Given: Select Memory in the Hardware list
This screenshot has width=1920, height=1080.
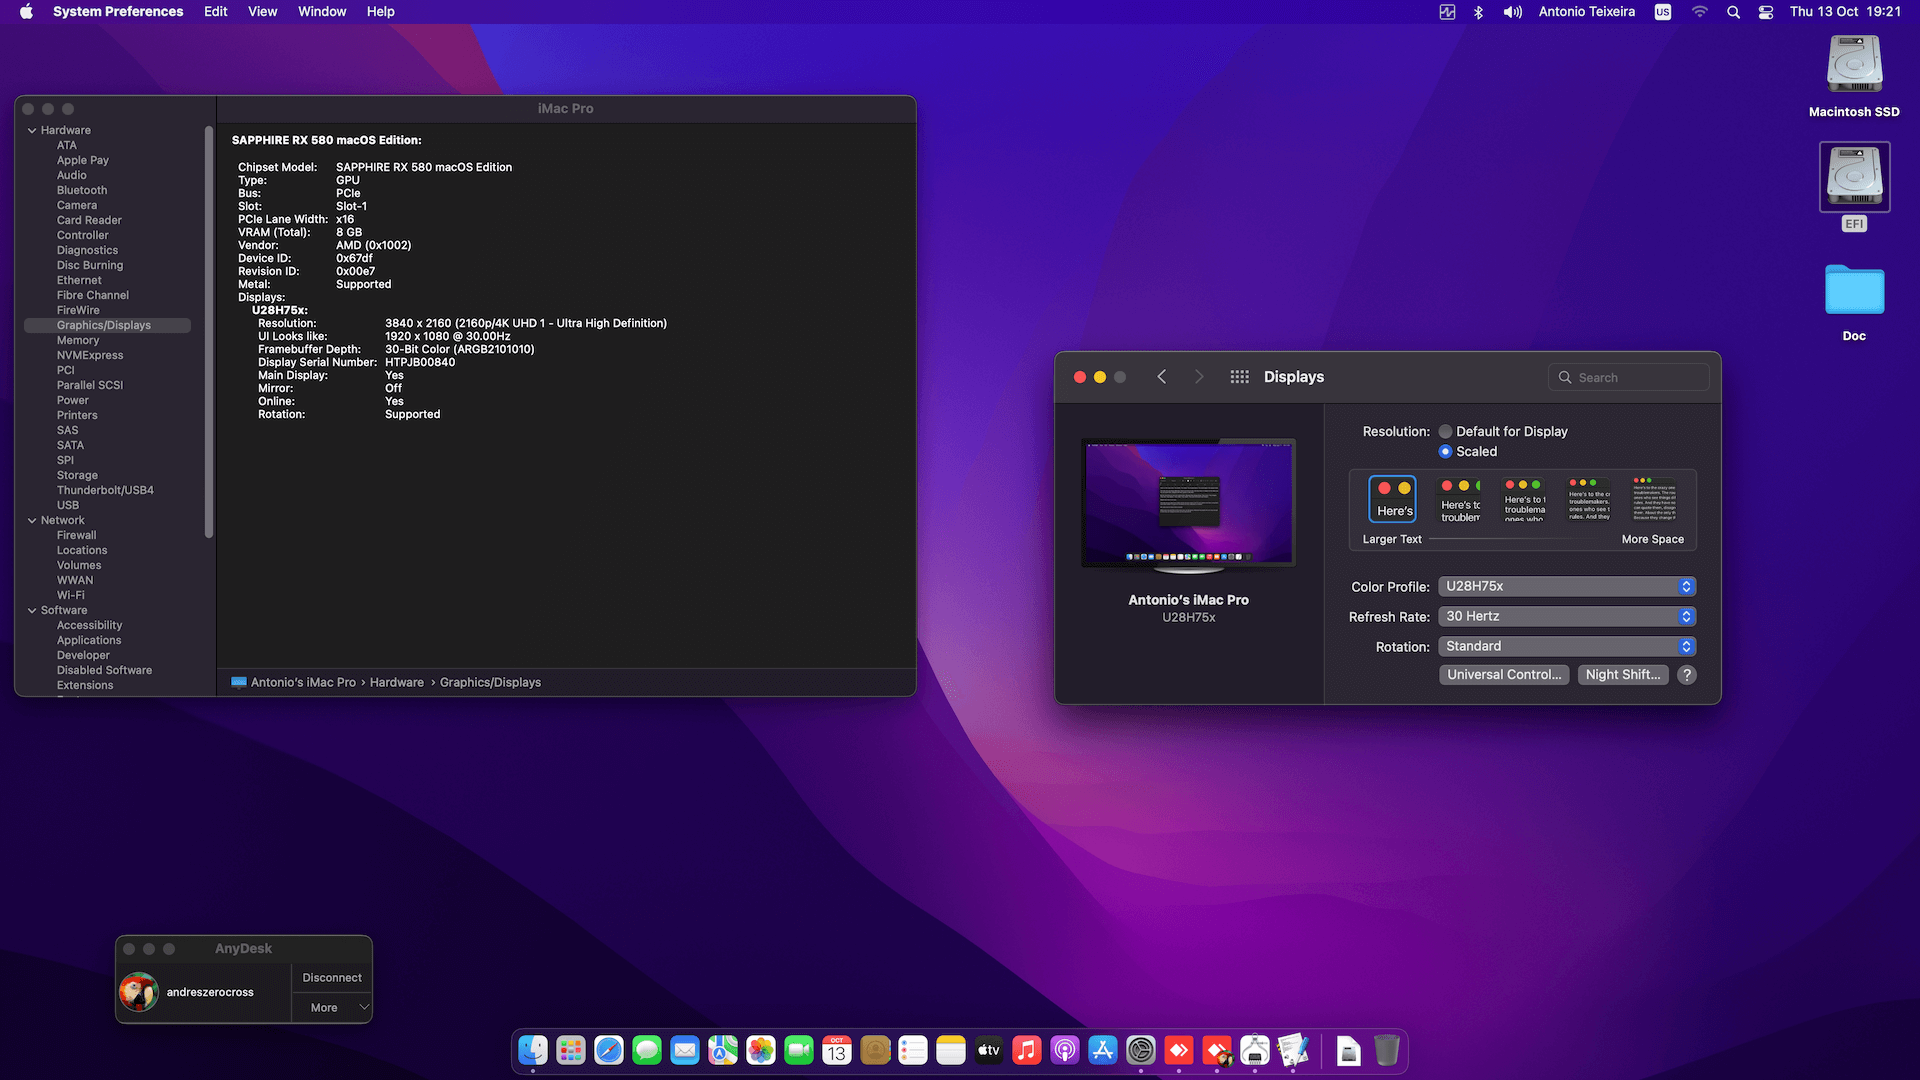Looking at the screenshot, I should click(x=78, y=341).
